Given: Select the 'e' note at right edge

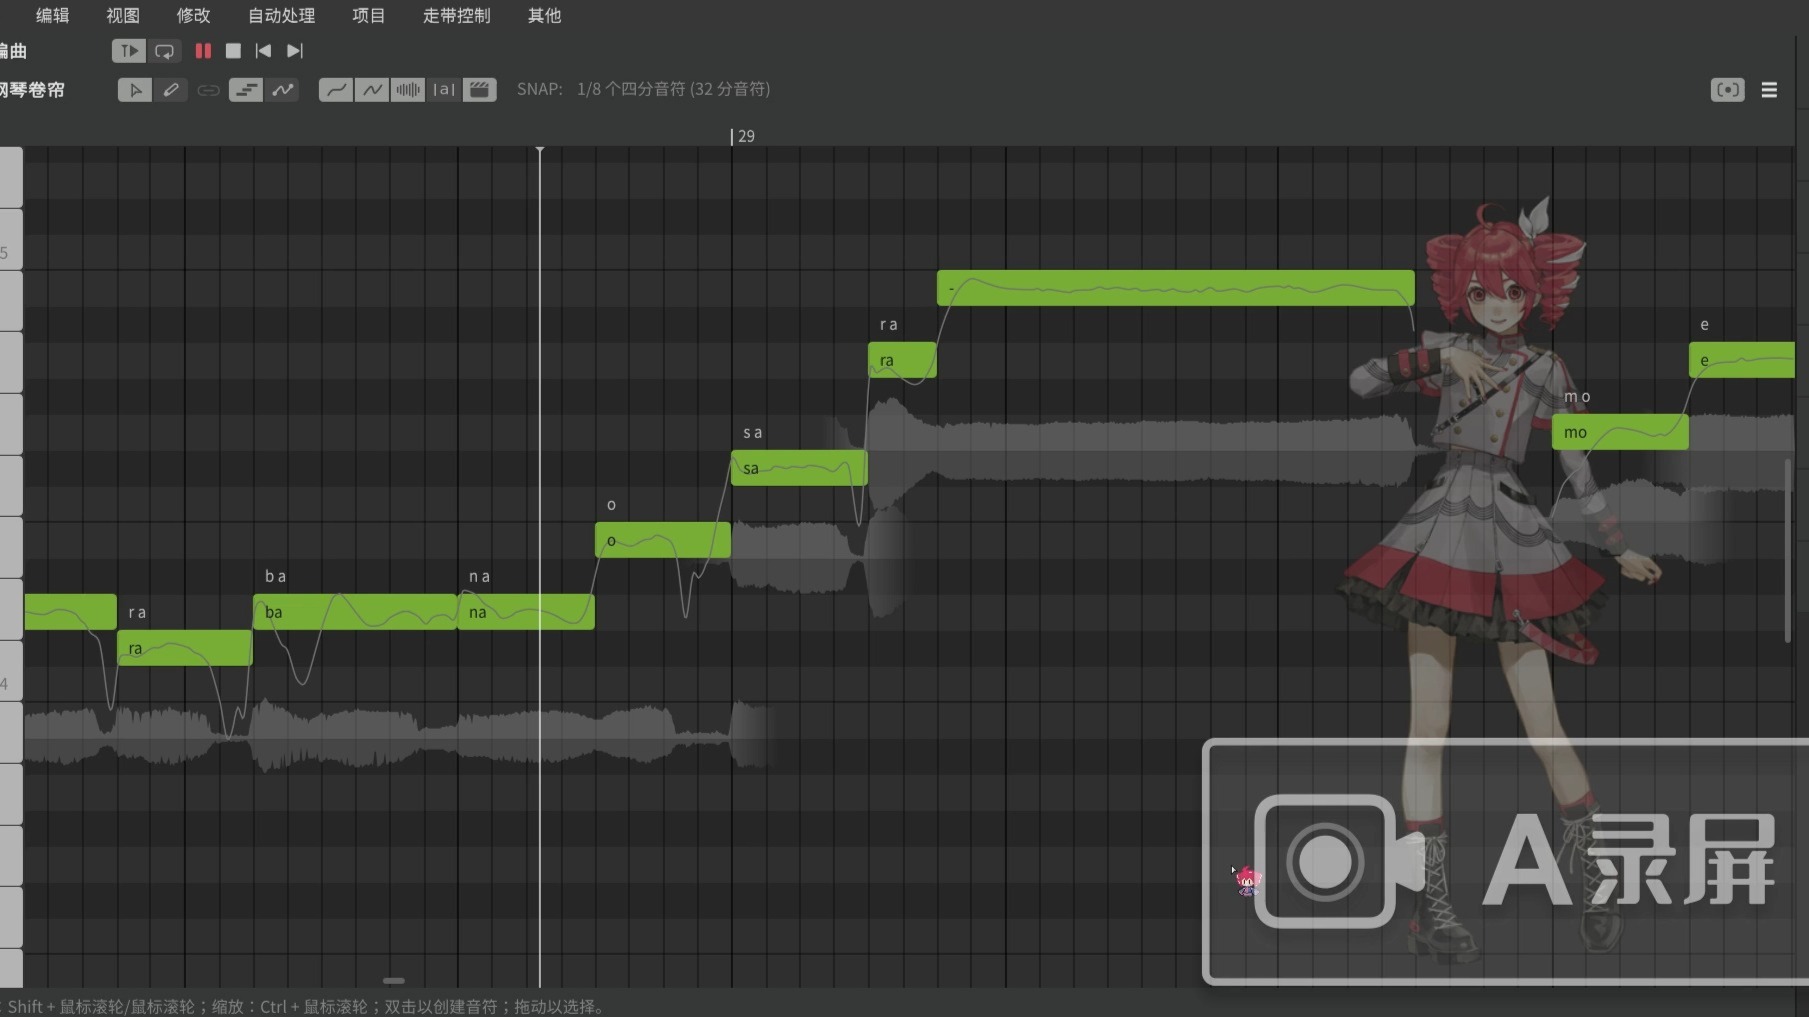Looking at the screenshot, I should (1742, 360).
